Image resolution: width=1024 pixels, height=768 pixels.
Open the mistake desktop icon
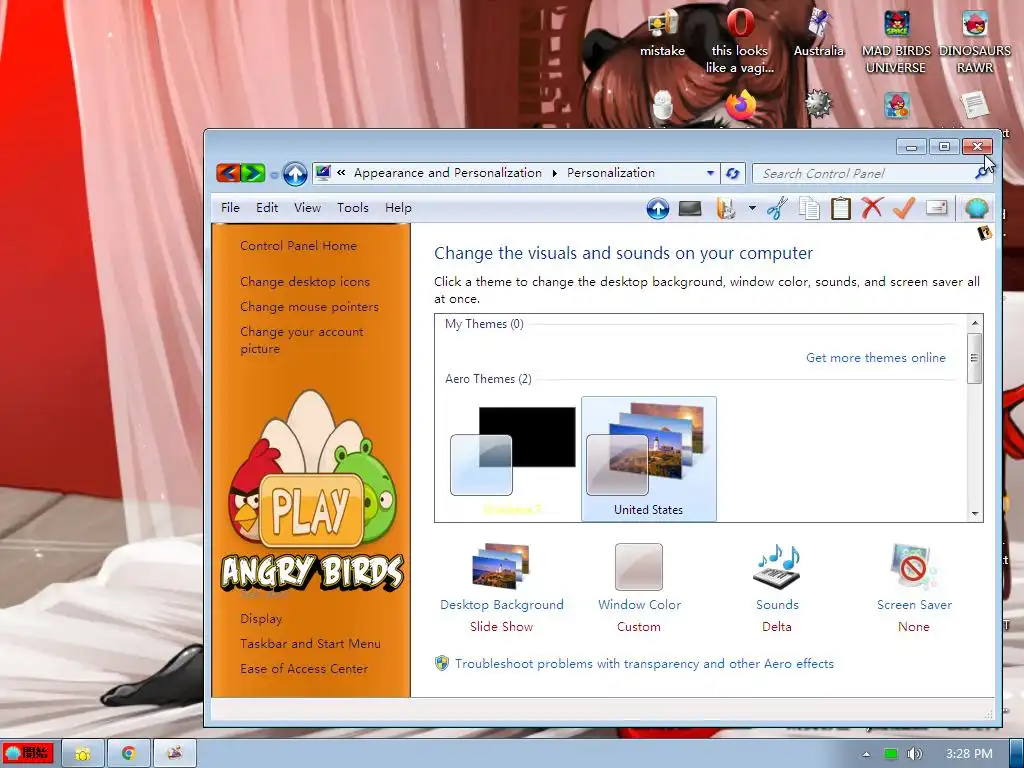(x=662, y=33)
